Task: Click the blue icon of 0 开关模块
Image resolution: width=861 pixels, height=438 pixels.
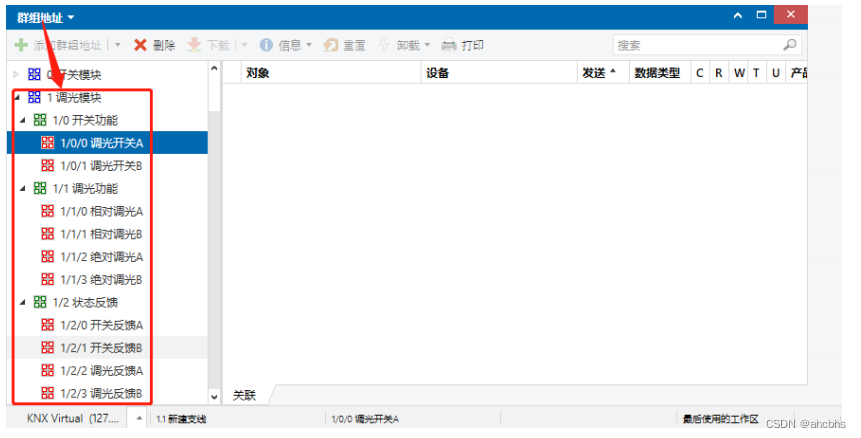Action: [x=34, y=74]
